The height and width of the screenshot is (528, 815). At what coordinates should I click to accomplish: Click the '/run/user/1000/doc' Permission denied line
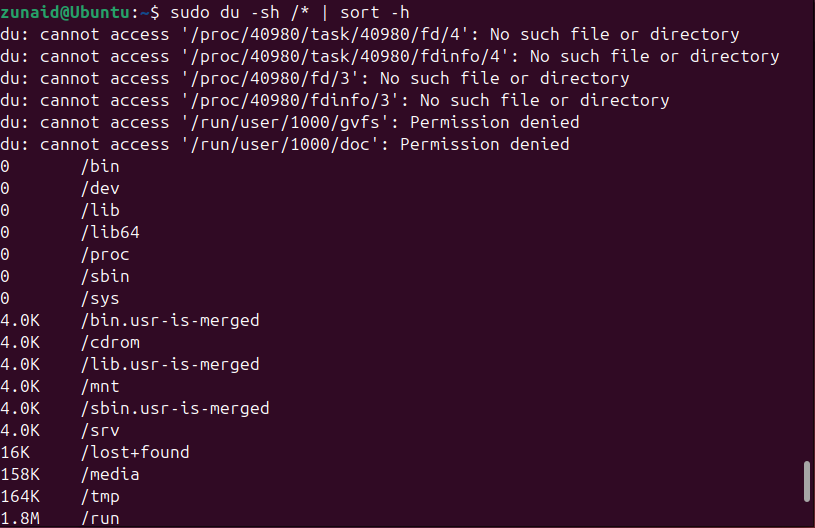tap(285, 144)
